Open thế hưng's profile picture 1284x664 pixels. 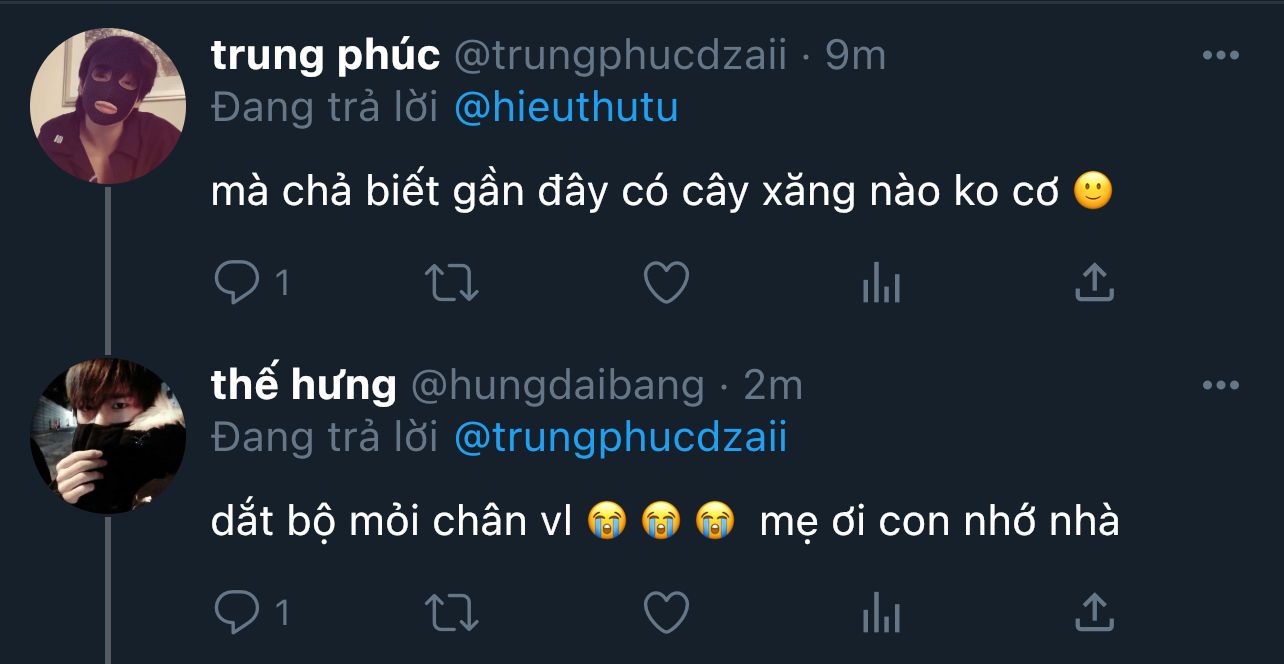[108, 435]
